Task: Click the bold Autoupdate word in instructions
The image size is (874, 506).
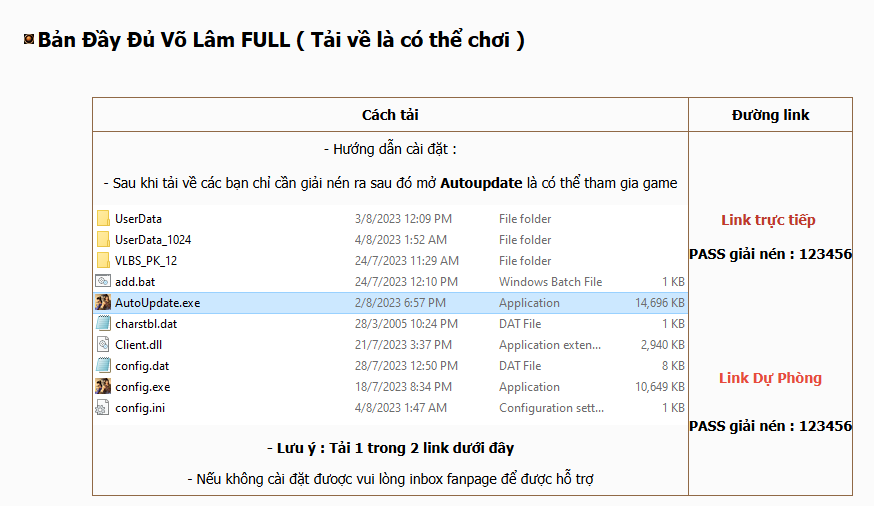Action: coord(481,183)
